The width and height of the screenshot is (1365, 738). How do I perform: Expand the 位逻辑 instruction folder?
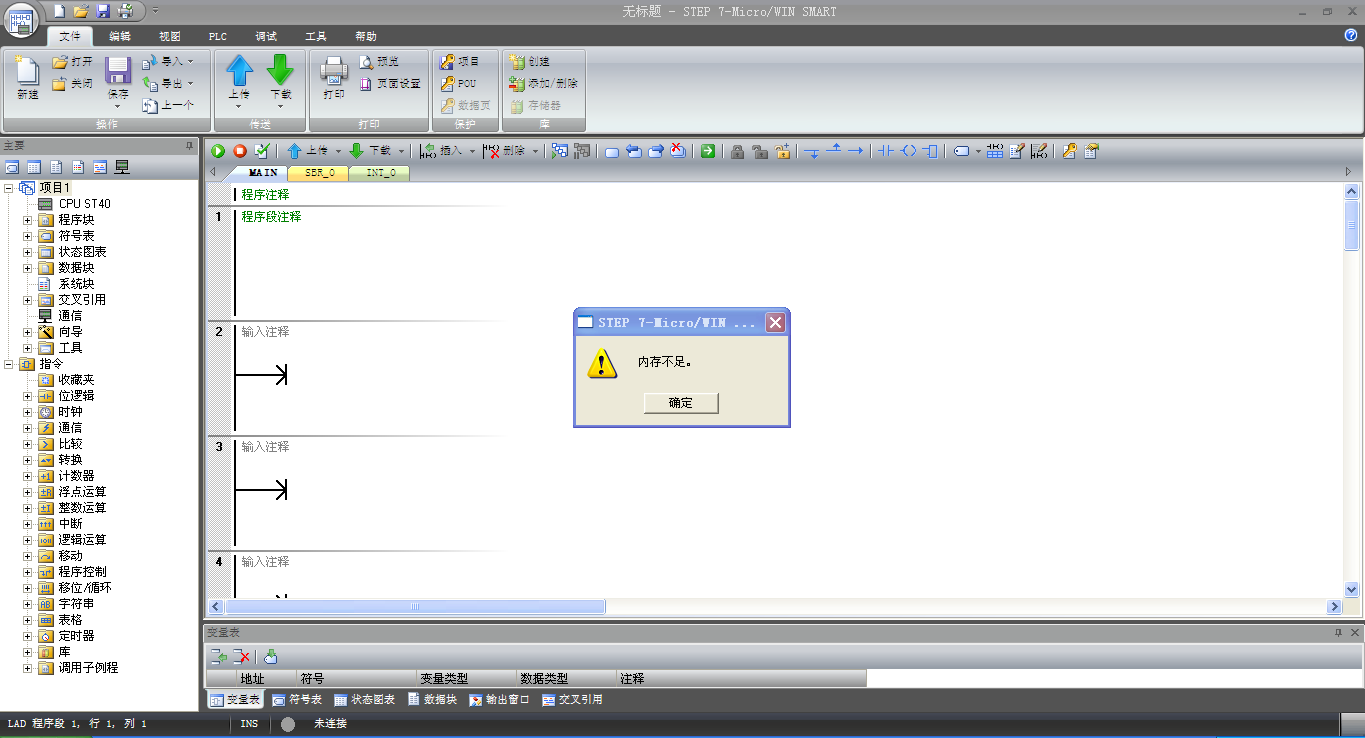tap(28, 396)
